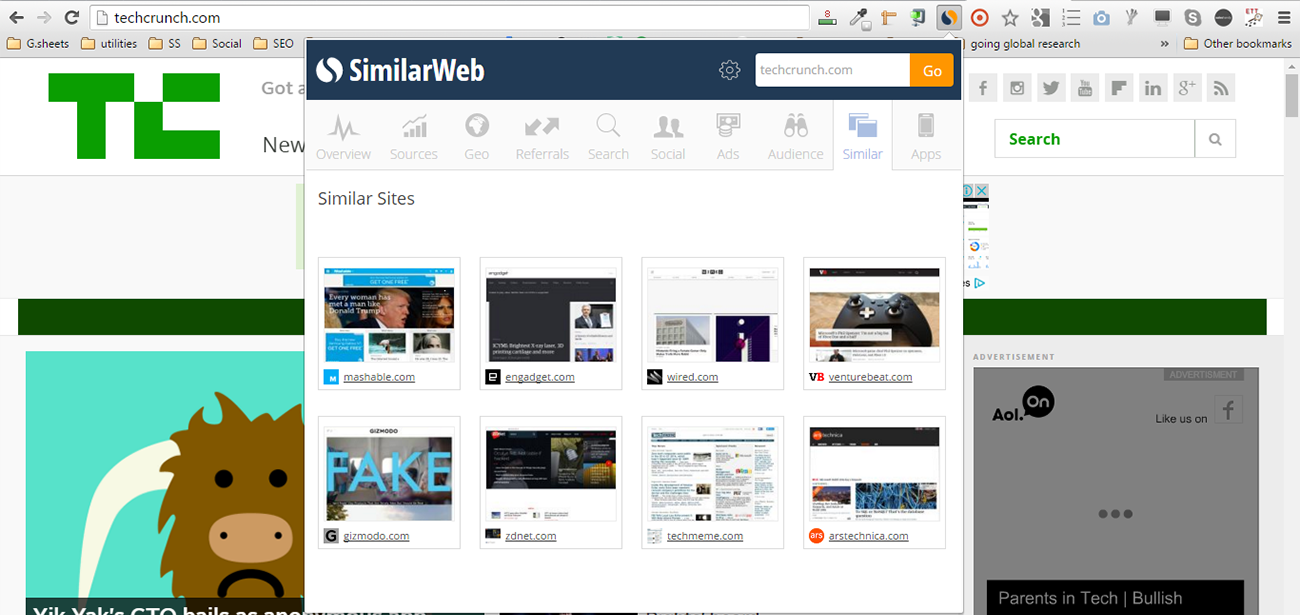Open TechCrunch Instagram icon

coord(1017,88)
